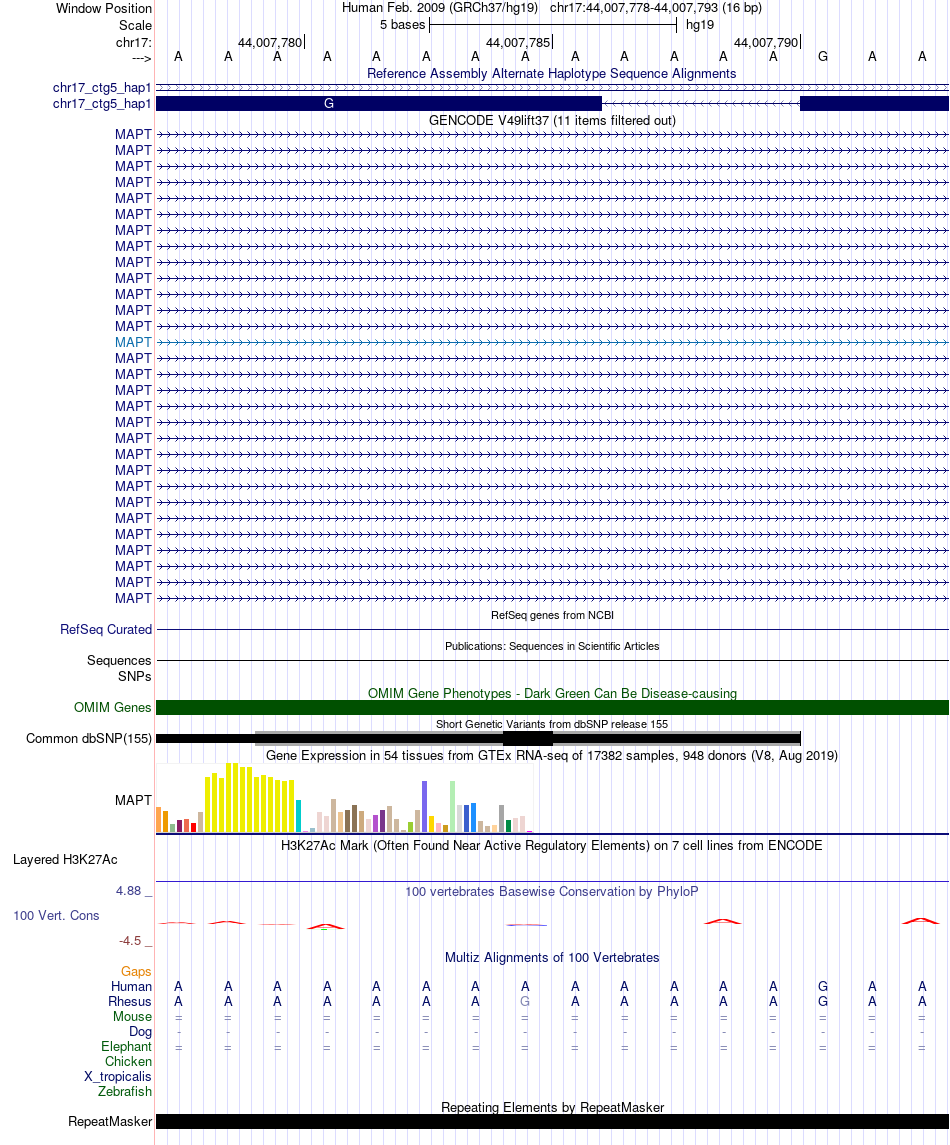Open Reference Assembly Alternate Haplotype Sequence Alignments track title
The image size is (950, 1145).
coord(551,74)
